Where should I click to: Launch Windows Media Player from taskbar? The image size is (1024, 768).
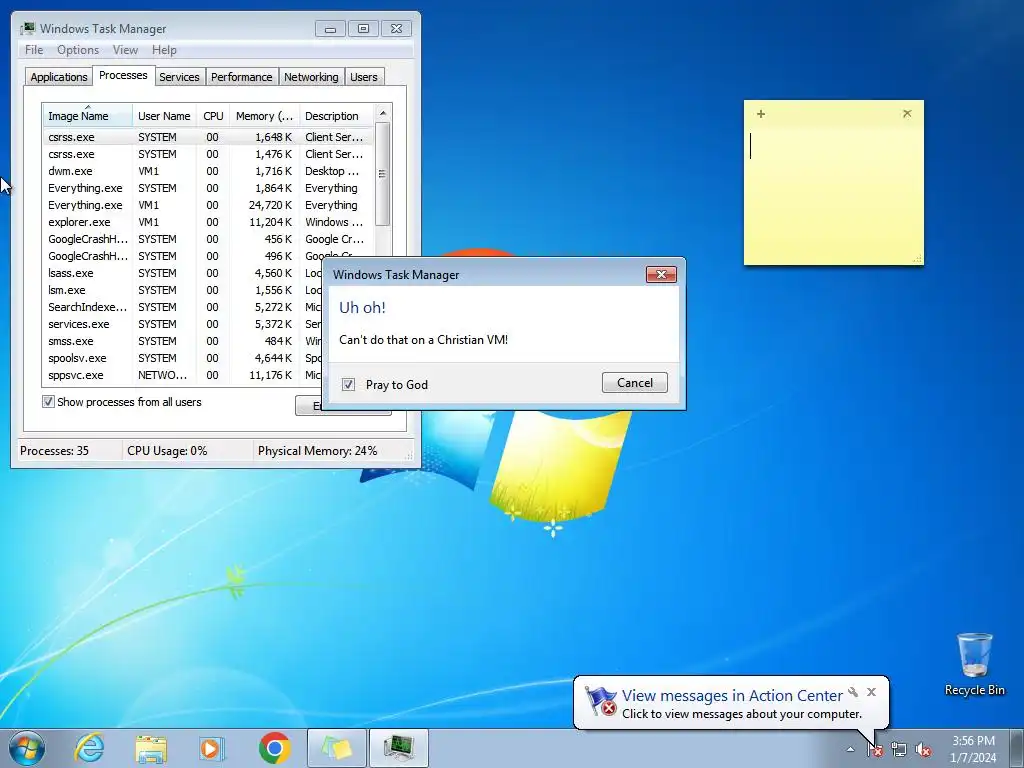point(212,748)
